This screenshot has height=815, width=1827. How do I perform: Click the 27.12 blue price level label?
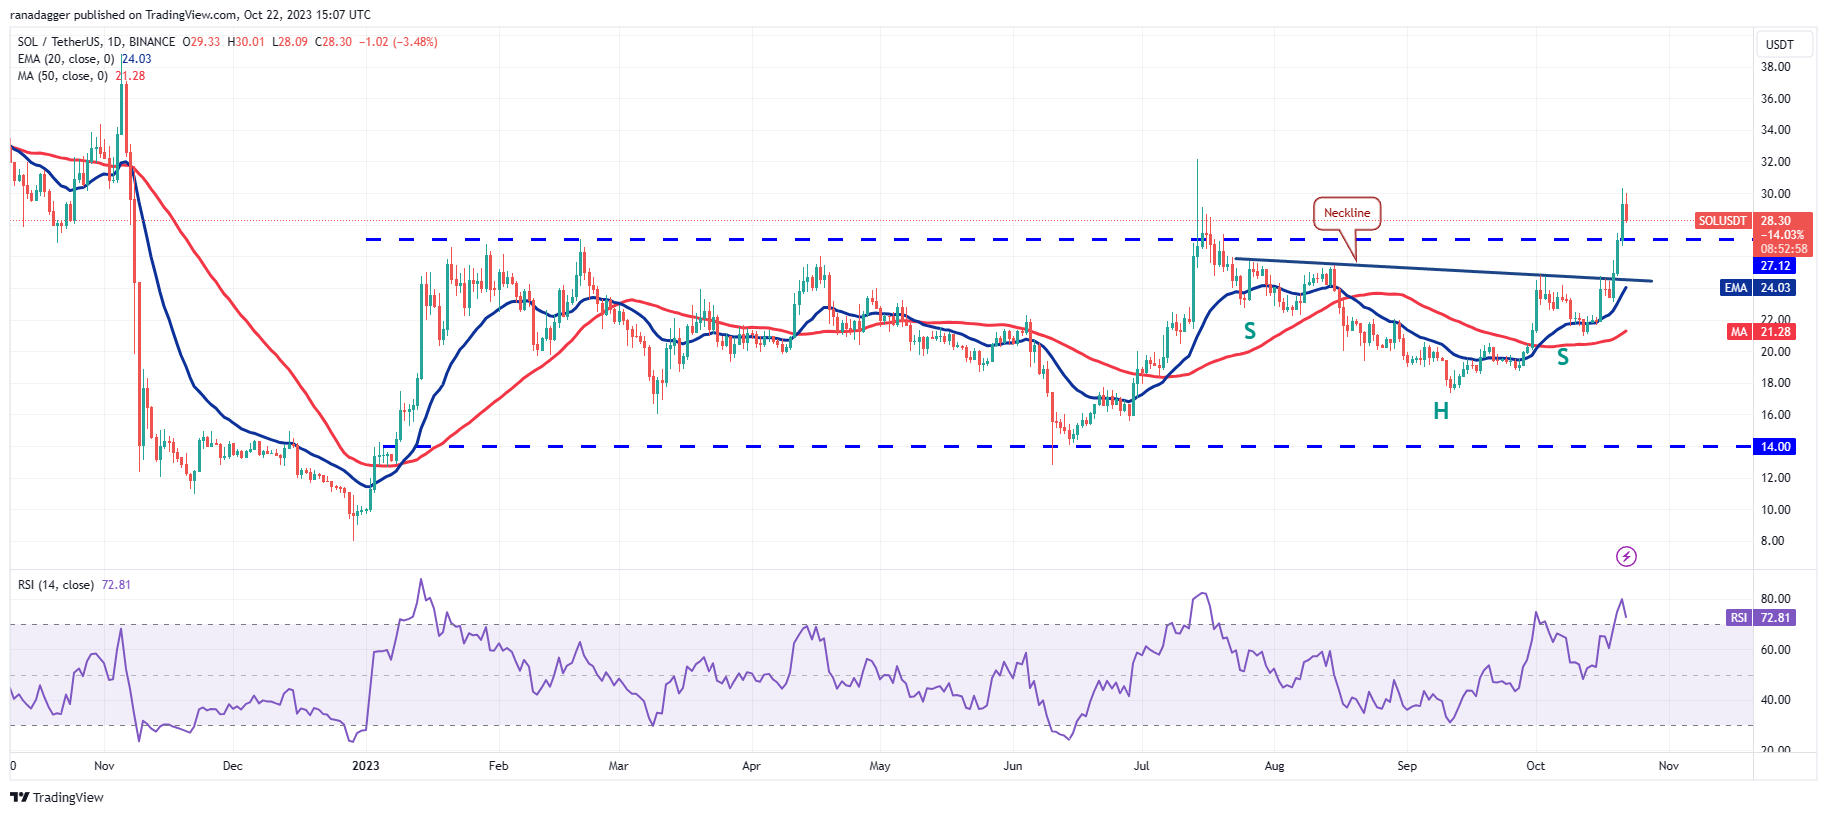tap(1775, 266)
